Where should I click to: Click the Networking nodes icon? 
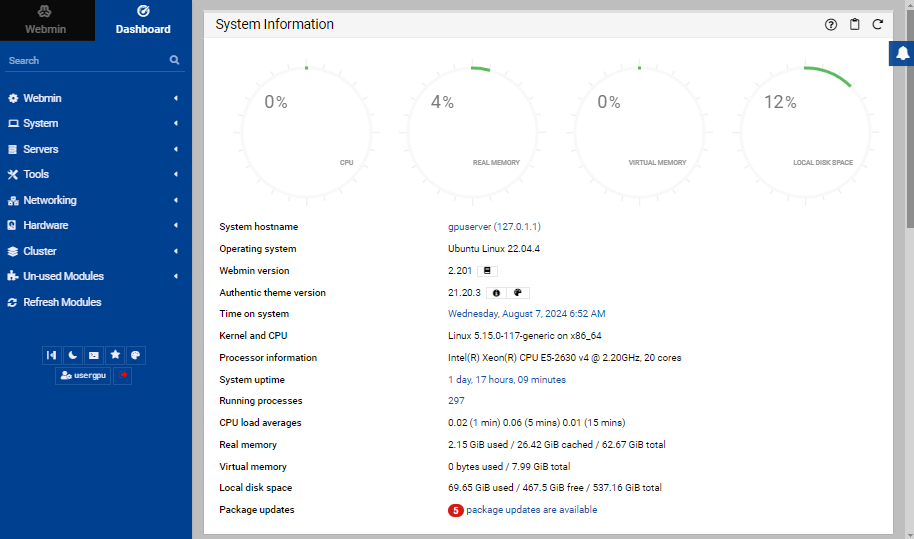pyautogui.click(x=13, y=200)
